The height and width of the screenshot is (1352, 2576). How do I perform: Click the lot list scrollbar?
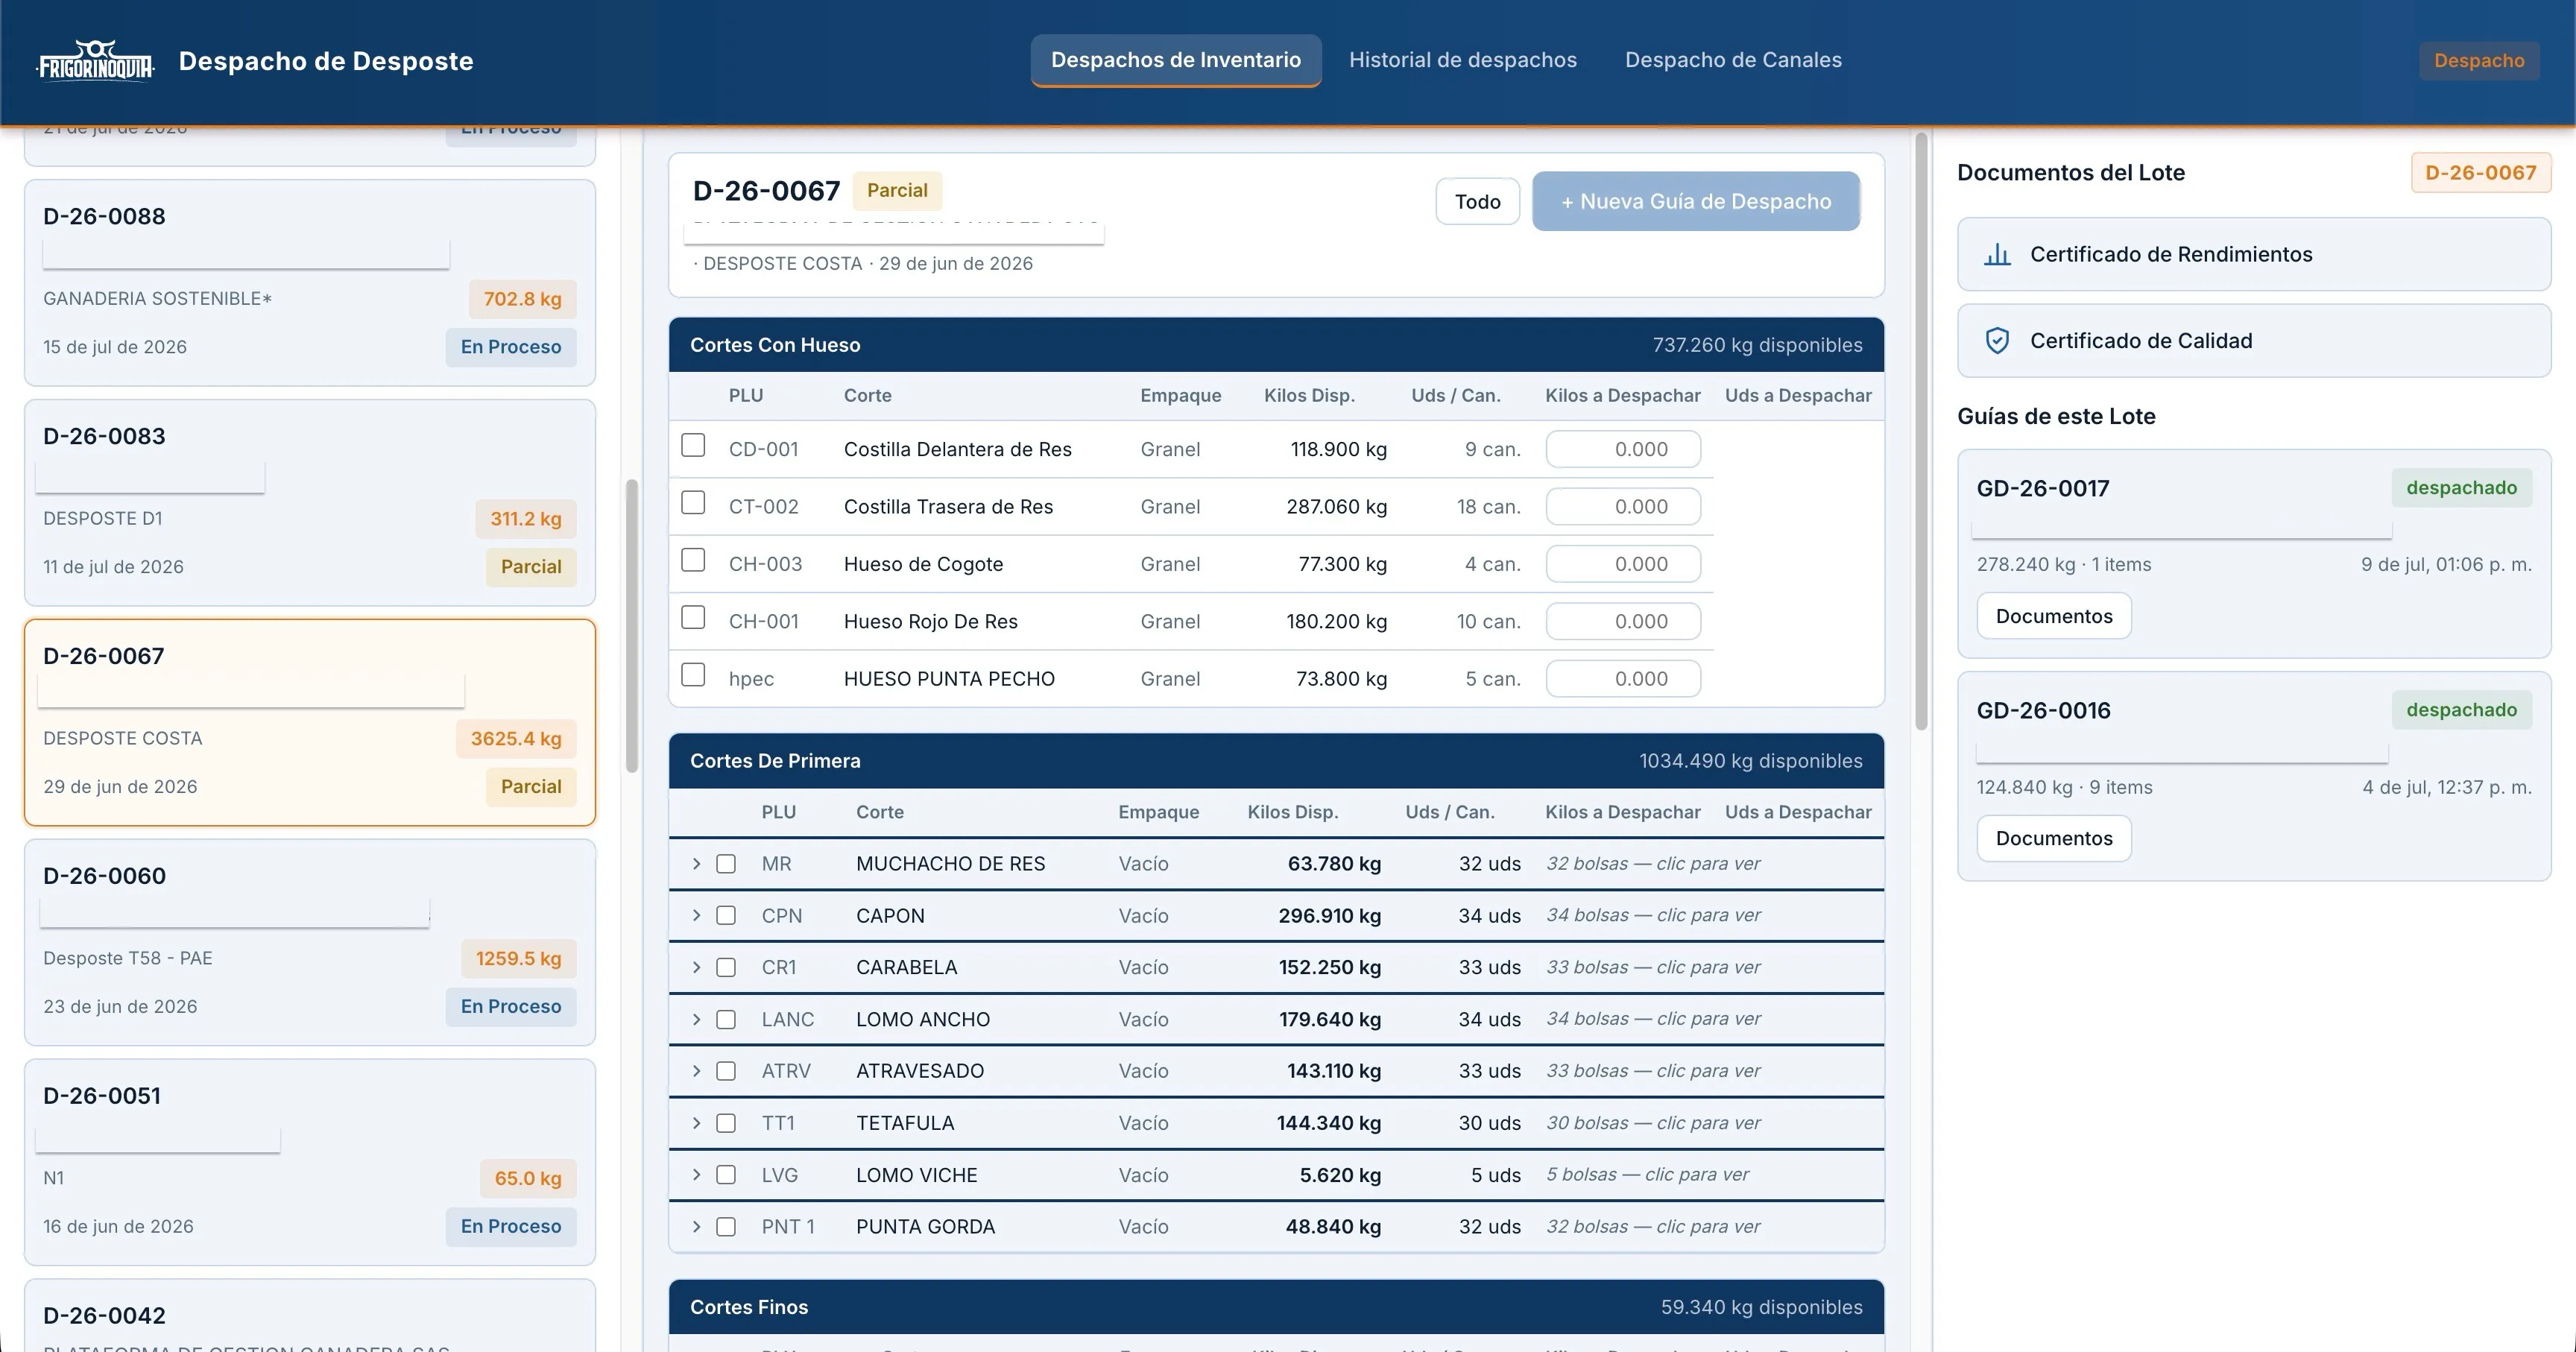tap(632, 626)
